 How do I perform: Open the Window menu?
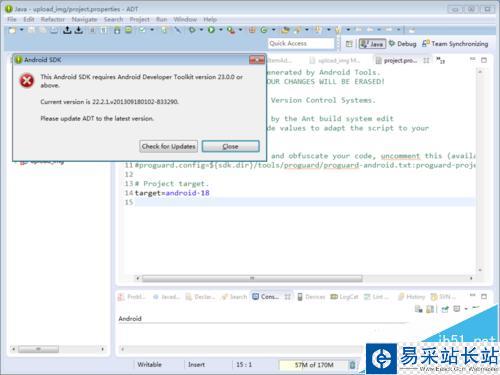[x=185, y=19]
